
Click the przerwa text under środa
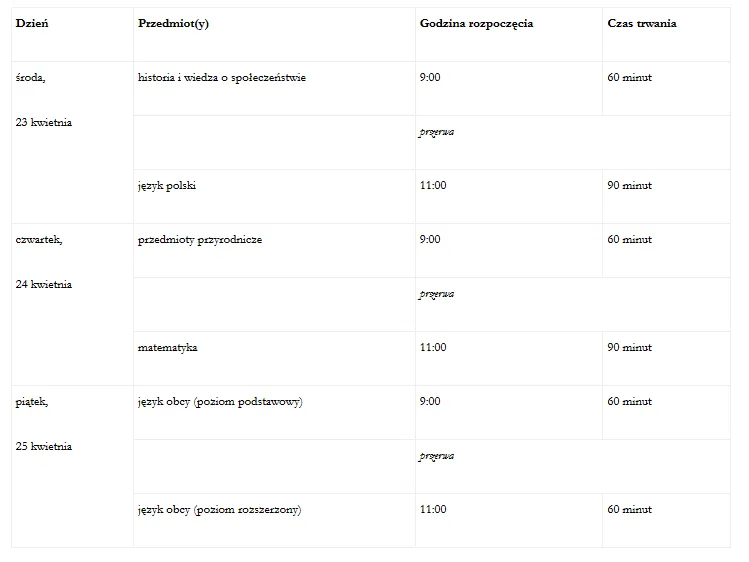pos(437,132)
